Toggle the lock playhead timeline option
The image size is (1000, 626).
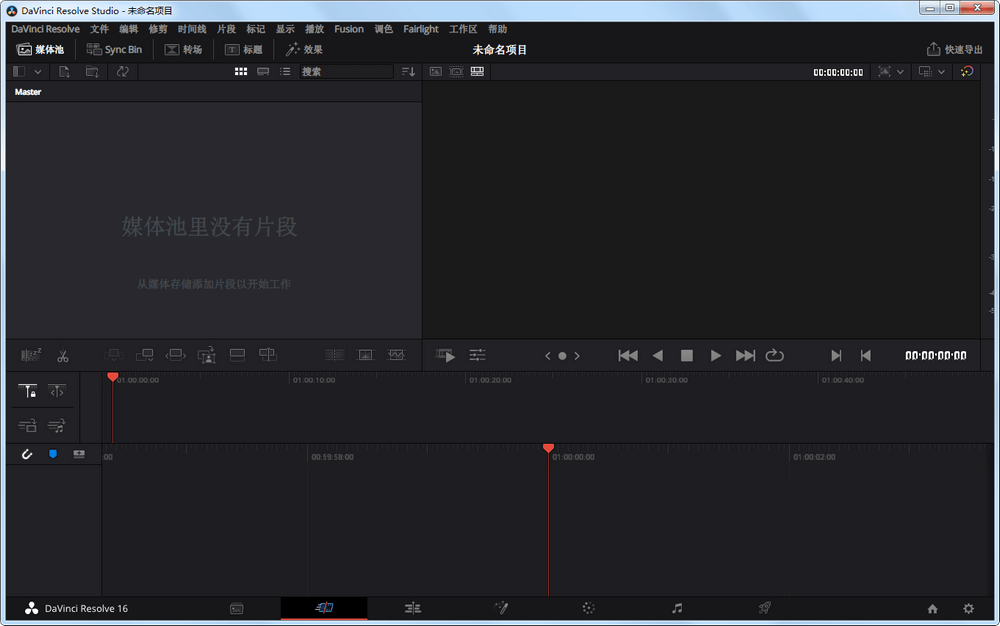(28, 392)
